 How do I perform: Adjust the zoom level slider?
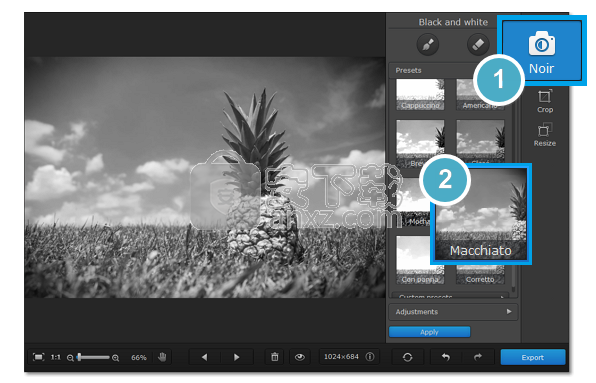[93, 357]
